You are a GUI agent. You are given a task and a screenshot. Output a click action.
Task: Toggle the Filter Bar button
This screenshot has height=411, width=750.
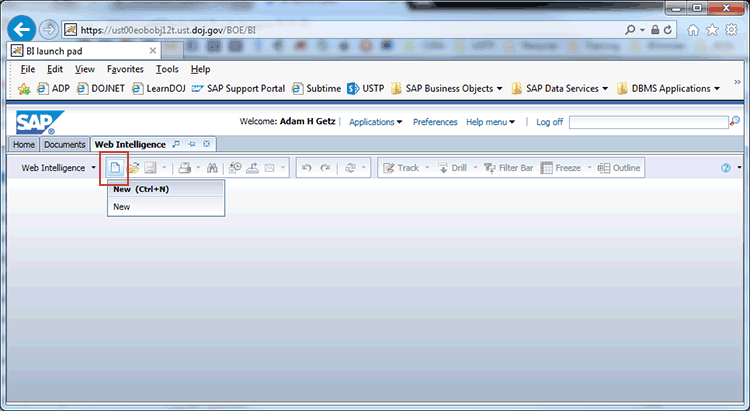point(508,168)
